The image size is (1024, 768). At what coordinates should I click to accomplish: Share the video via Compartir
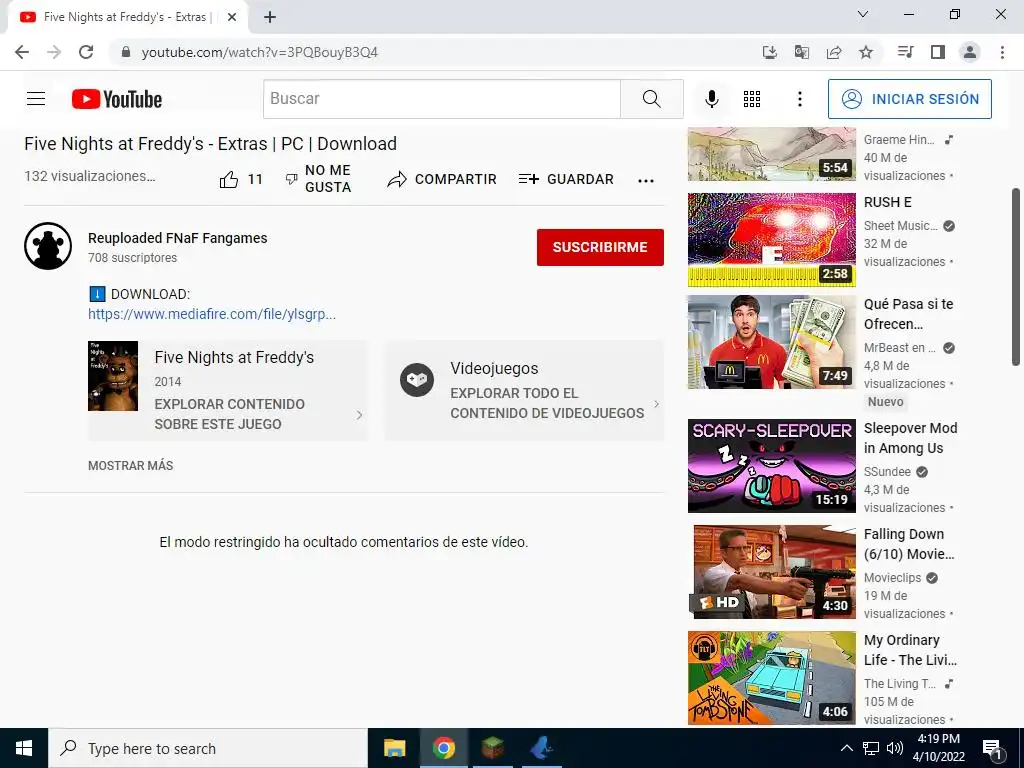click(441, 179)
